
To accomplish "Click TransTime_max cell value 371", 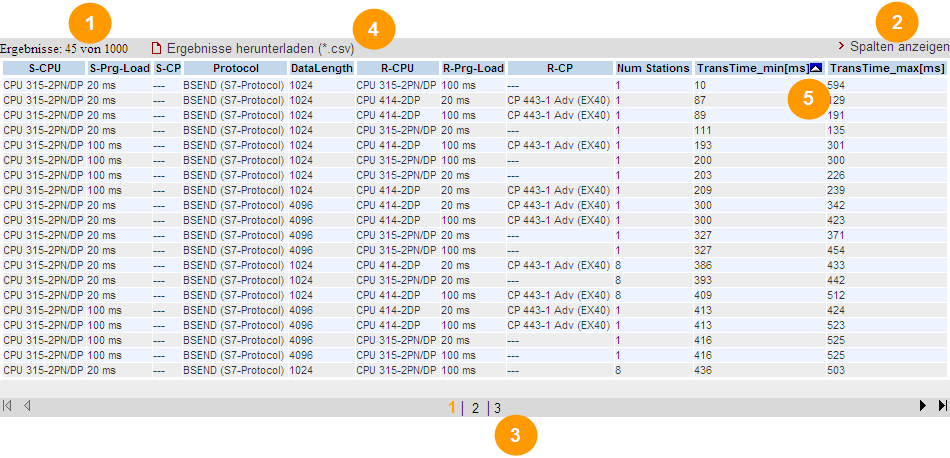I will 836,235.
